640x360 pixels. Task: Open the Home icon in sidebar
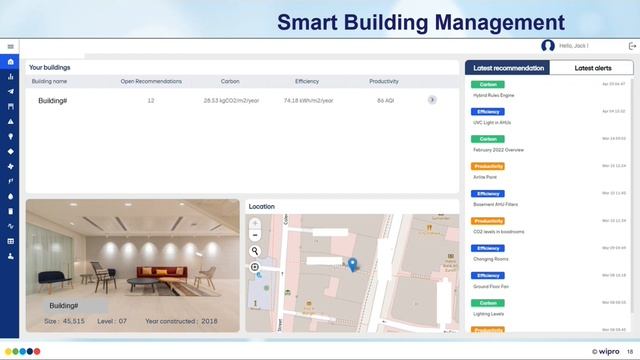pyautogui.click(x=11, y=62)
